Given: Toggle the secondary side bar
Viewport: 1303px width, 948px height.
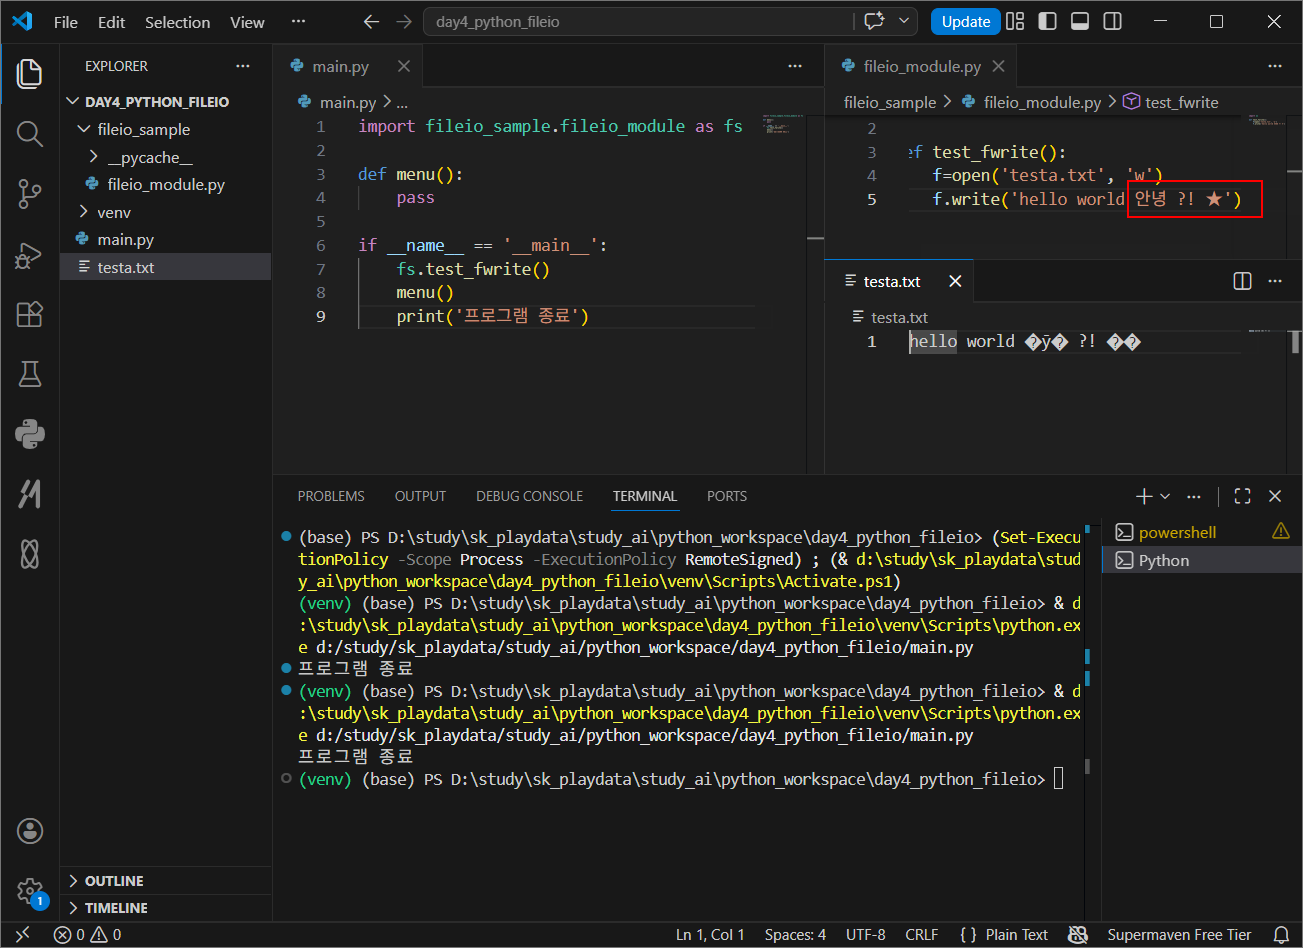Looking at the screenshot, I should click(x=1112, y=21).
